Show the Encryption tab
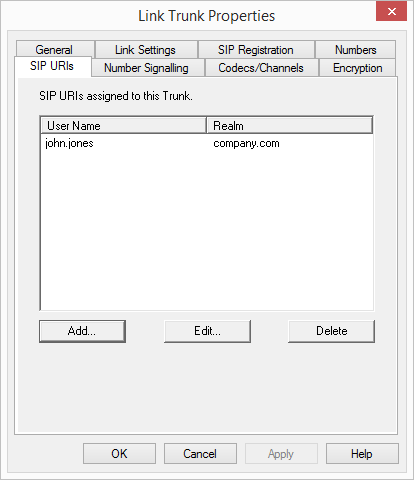Viewport: 414px width, 480px height. pos(357,68)
